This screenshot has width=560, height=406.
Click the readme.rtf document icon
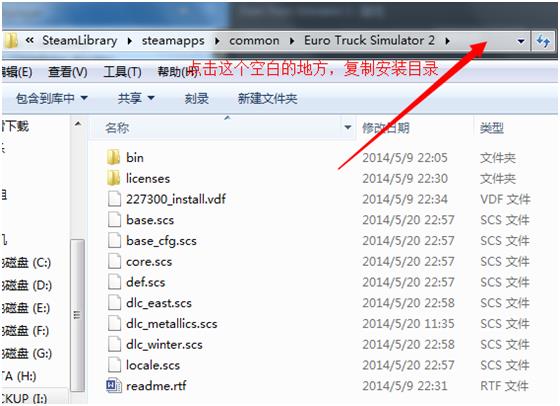coord(114,385)
